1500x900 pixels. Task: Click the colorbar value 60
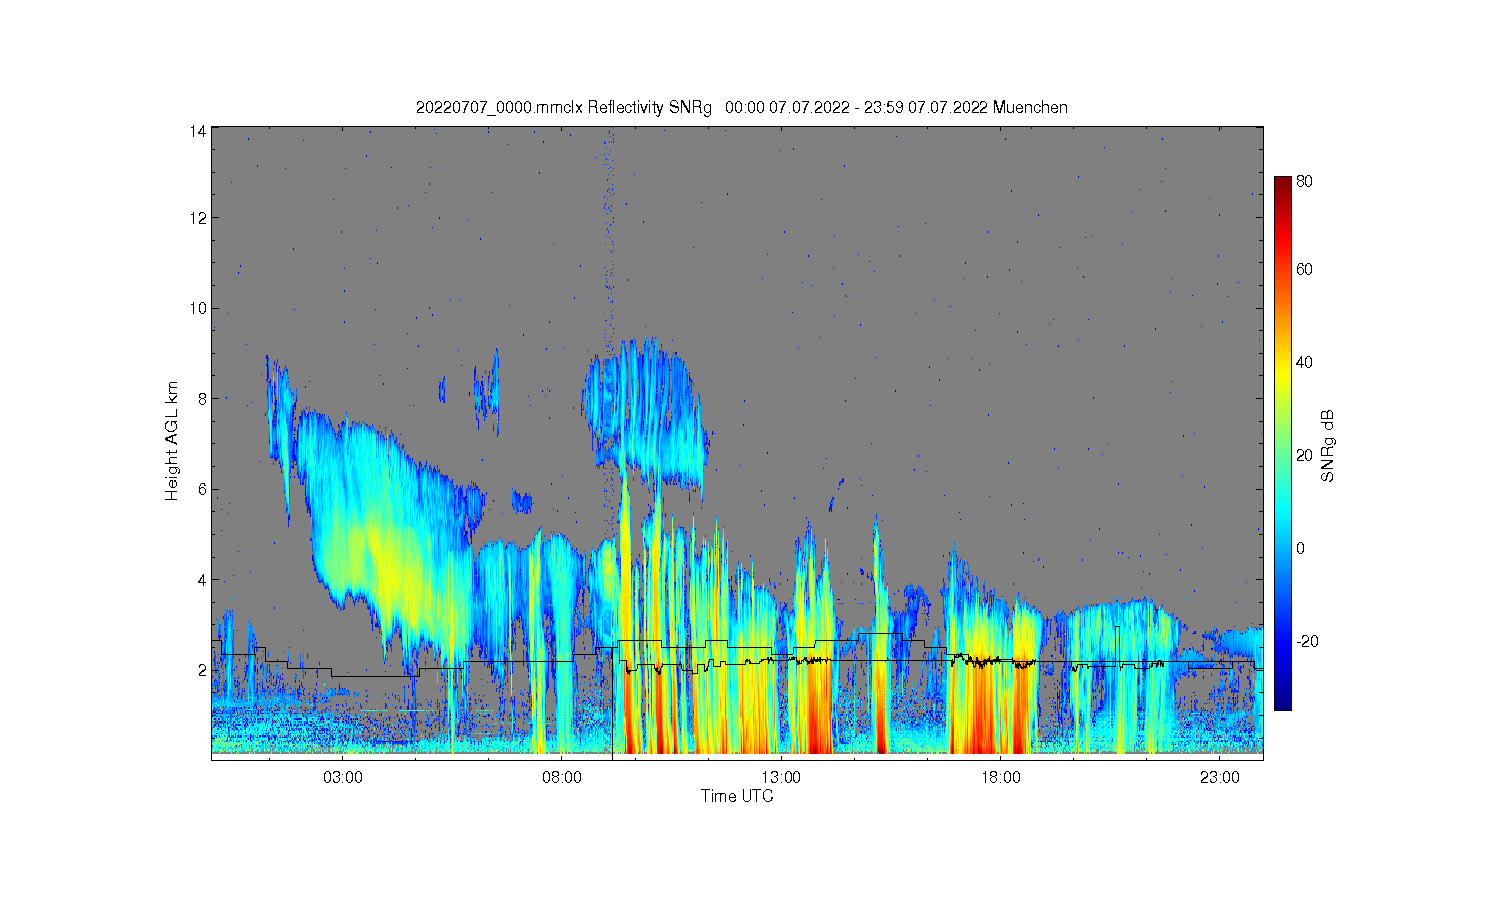[1304, 269]
